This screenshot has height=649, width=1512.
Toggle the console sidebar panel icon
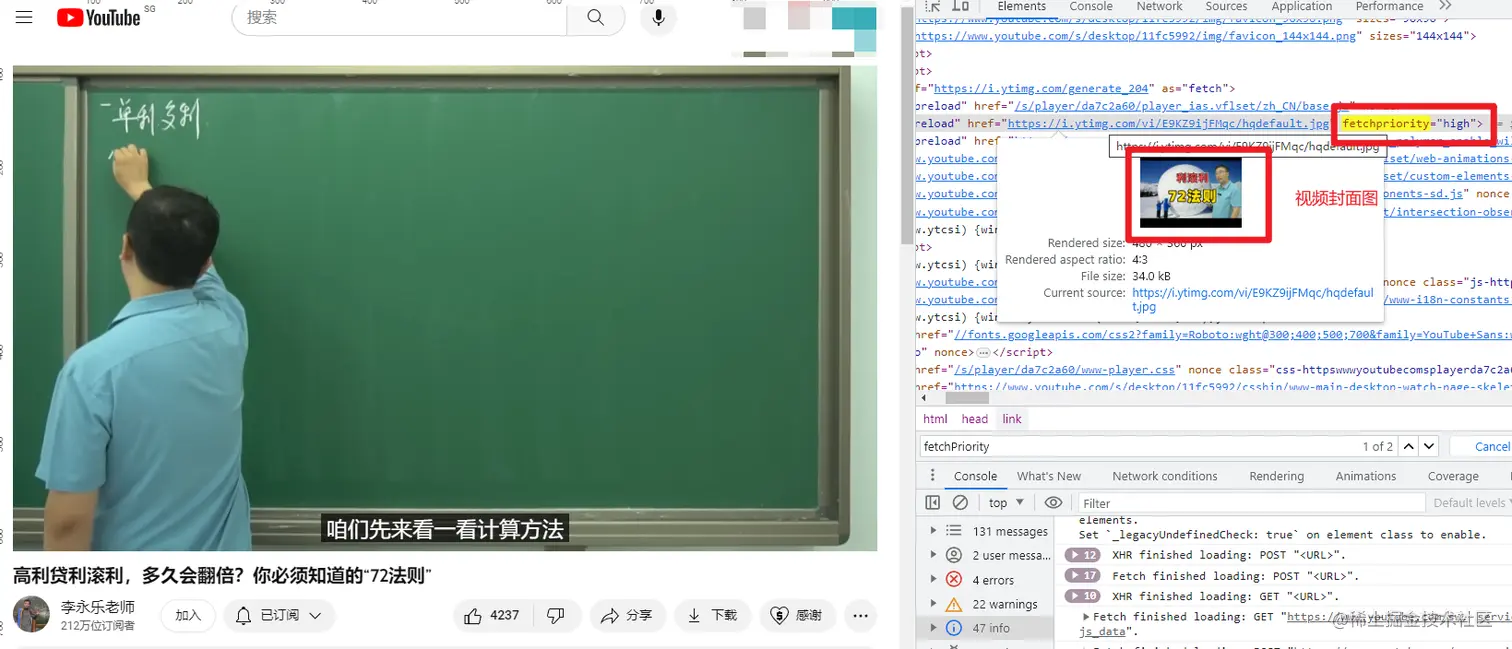[932, 503]
